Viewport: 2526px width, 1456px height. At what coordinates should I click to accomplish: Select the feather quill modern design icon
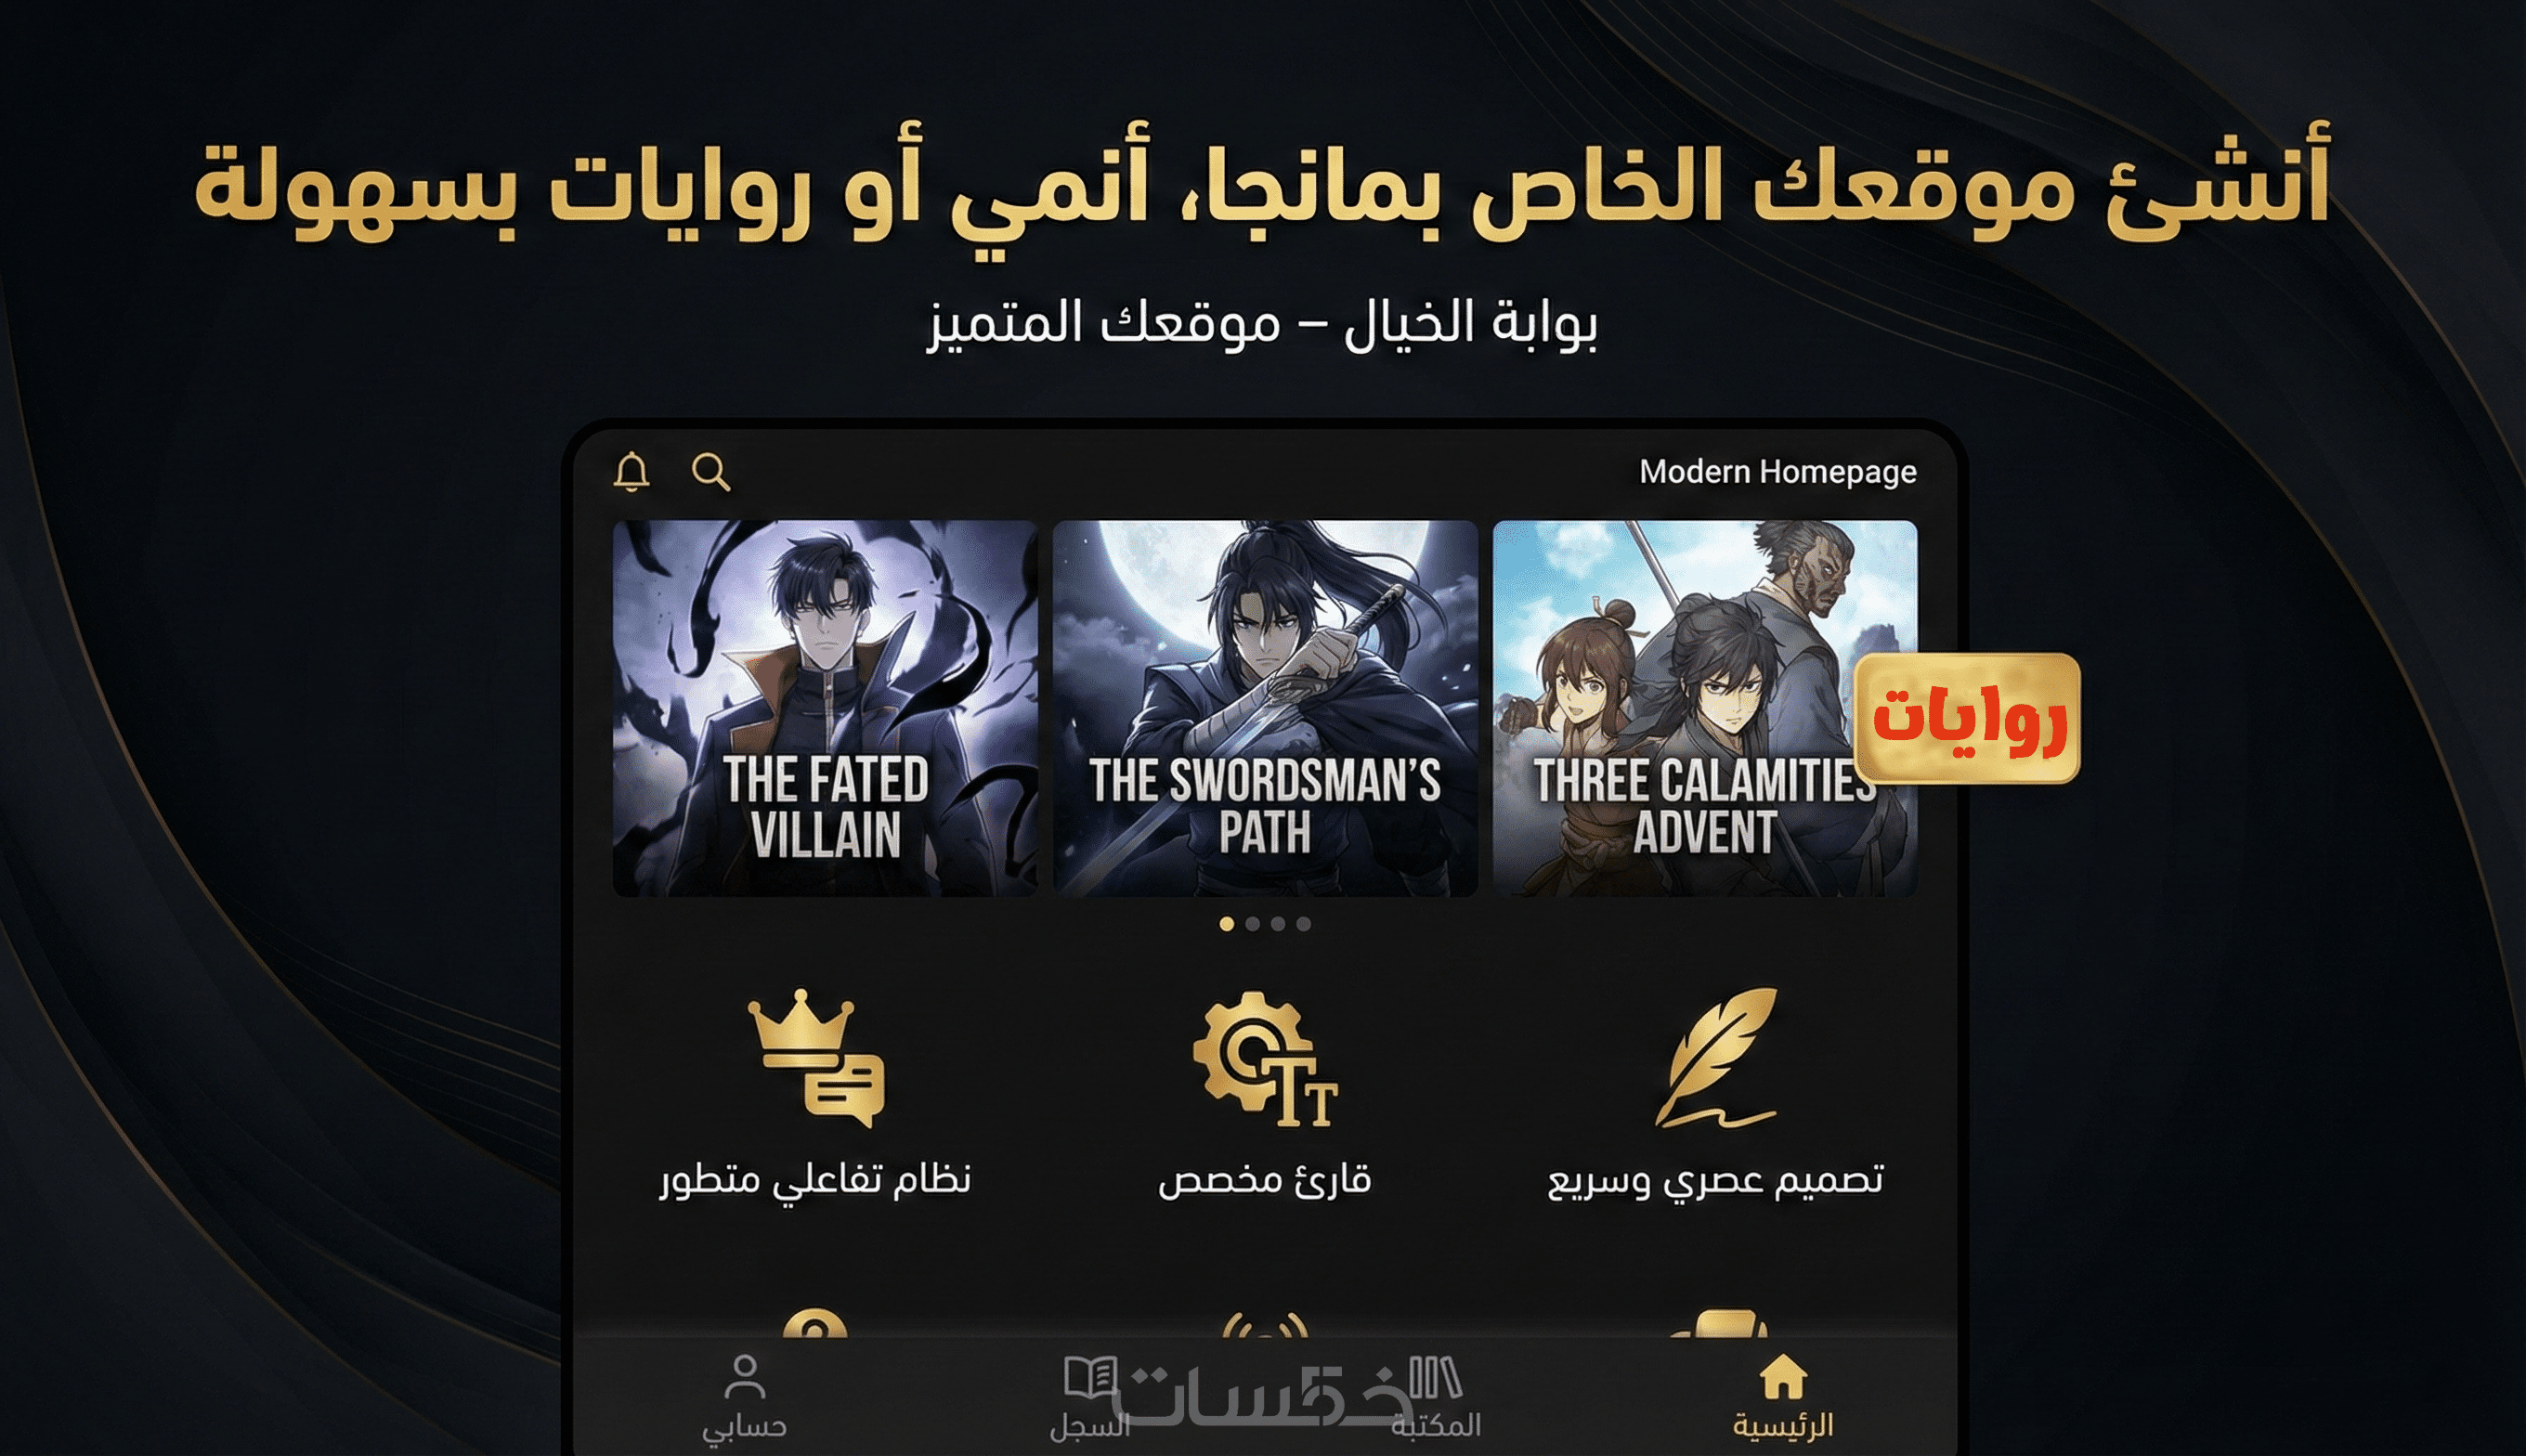pos(1716,1057)
